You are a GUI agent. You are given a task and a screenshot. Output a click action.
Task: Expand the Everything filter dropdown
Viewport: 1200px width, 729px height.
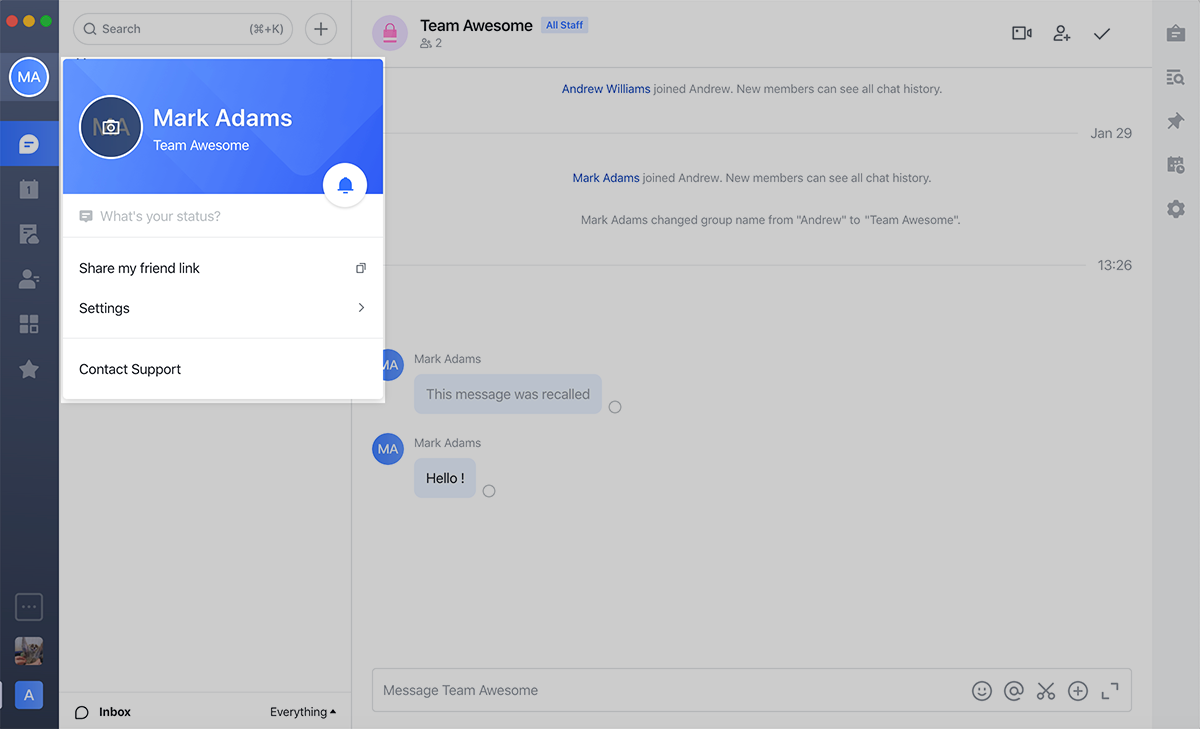tap(302, 712)
